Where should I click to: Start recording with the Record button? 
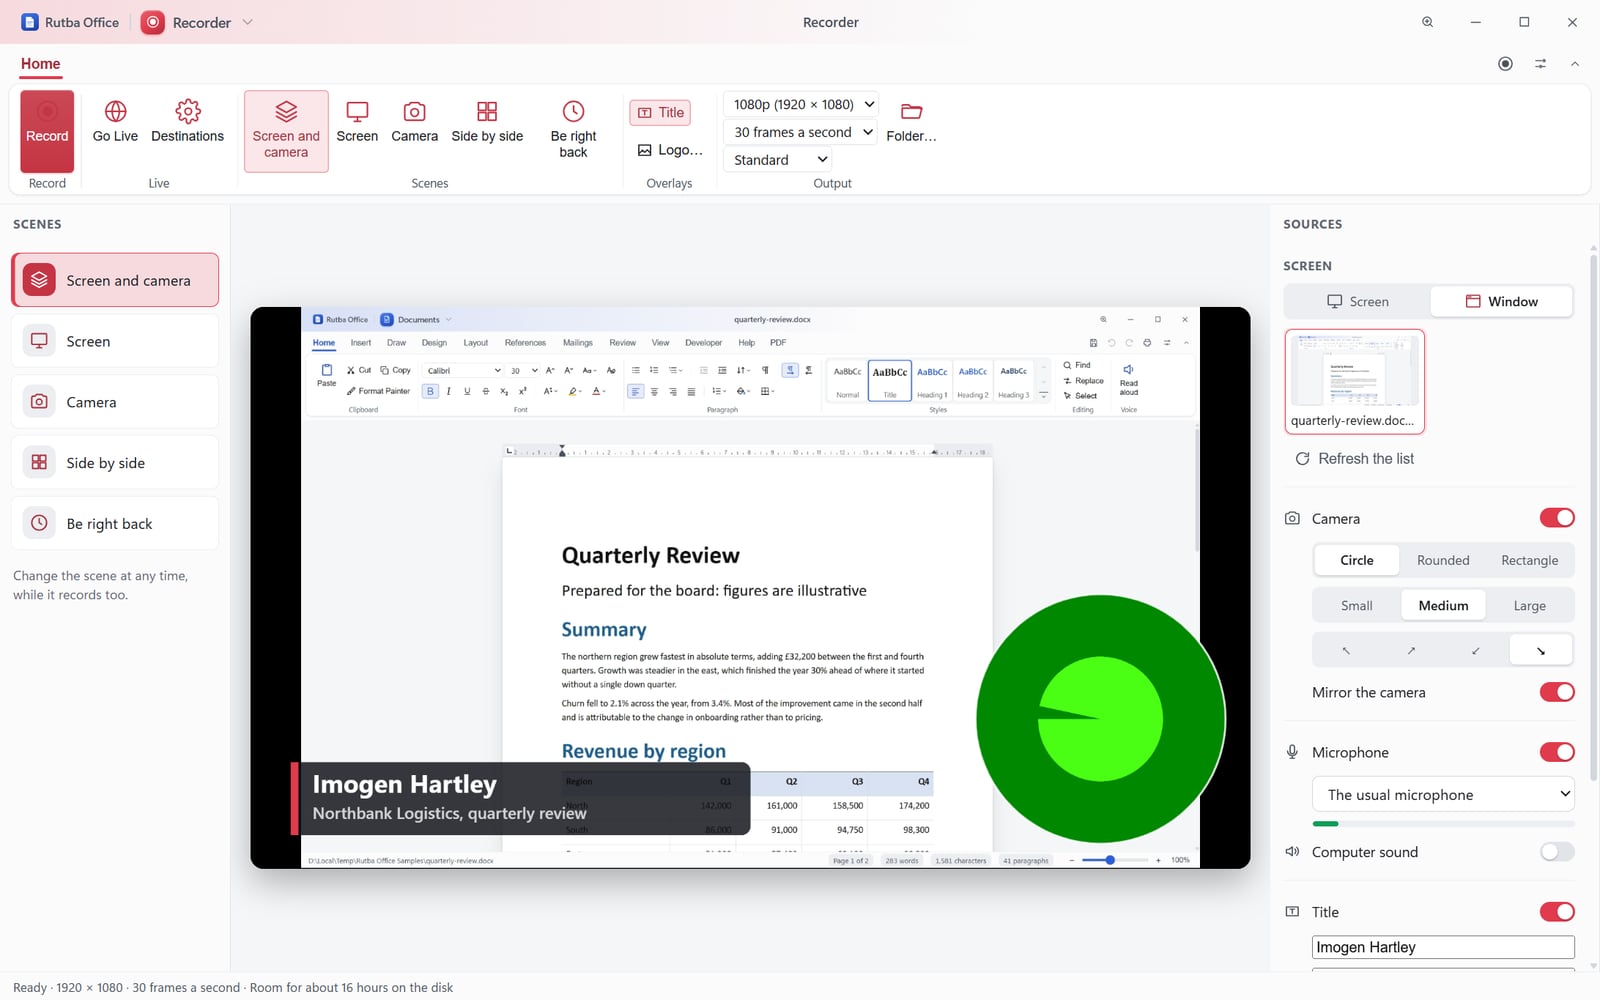47,131
